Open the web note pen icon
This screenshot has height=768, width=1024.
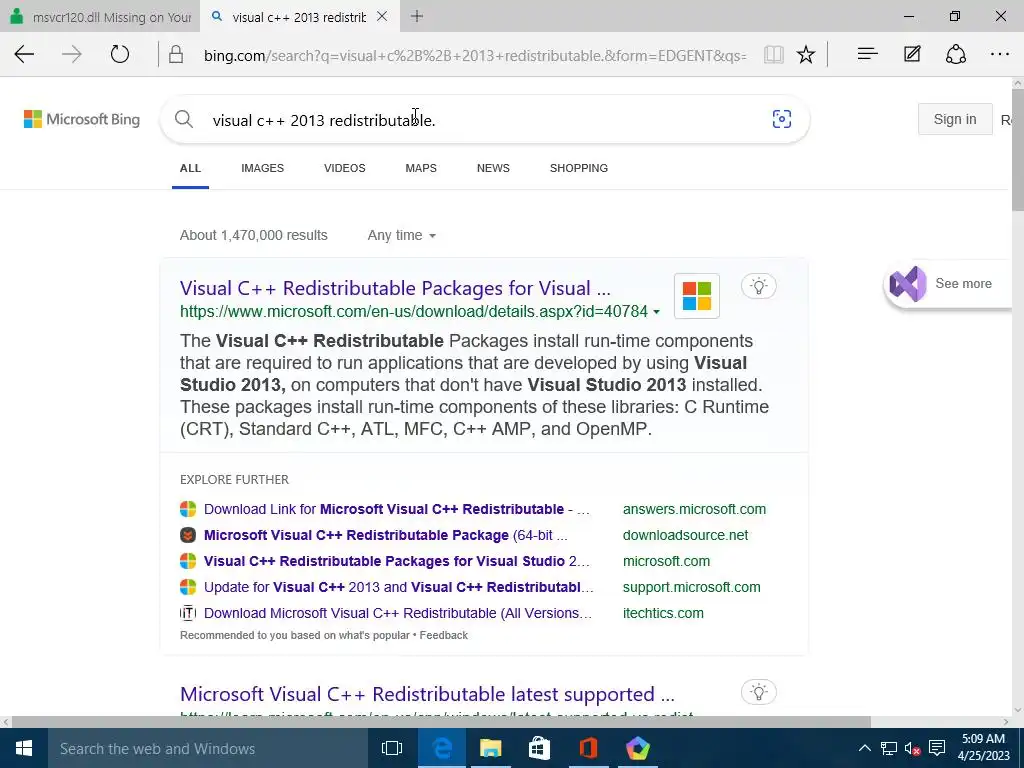pos(912,54)
